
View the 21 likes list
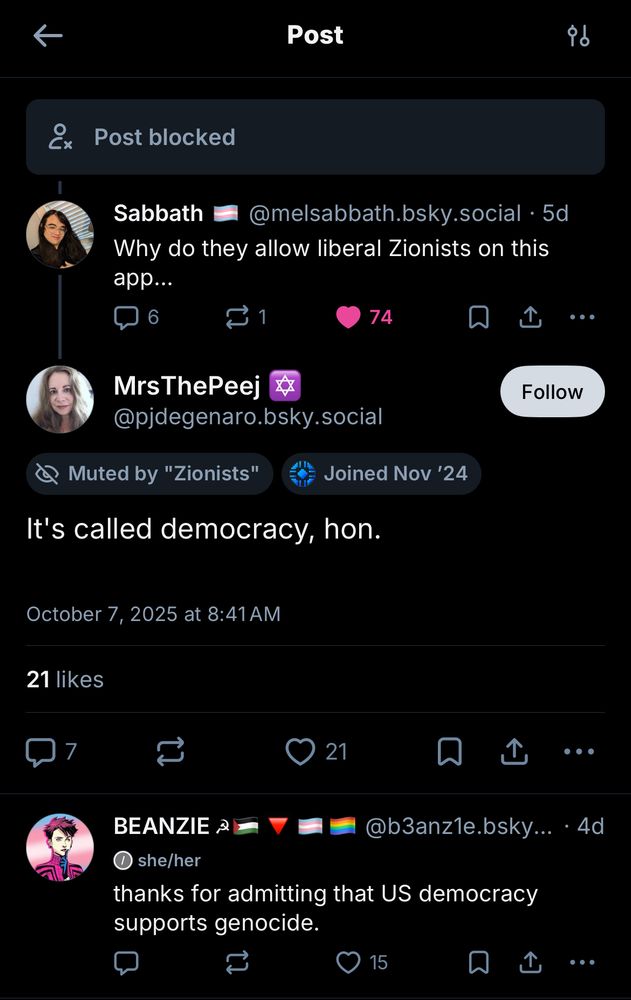pos(65,679)
